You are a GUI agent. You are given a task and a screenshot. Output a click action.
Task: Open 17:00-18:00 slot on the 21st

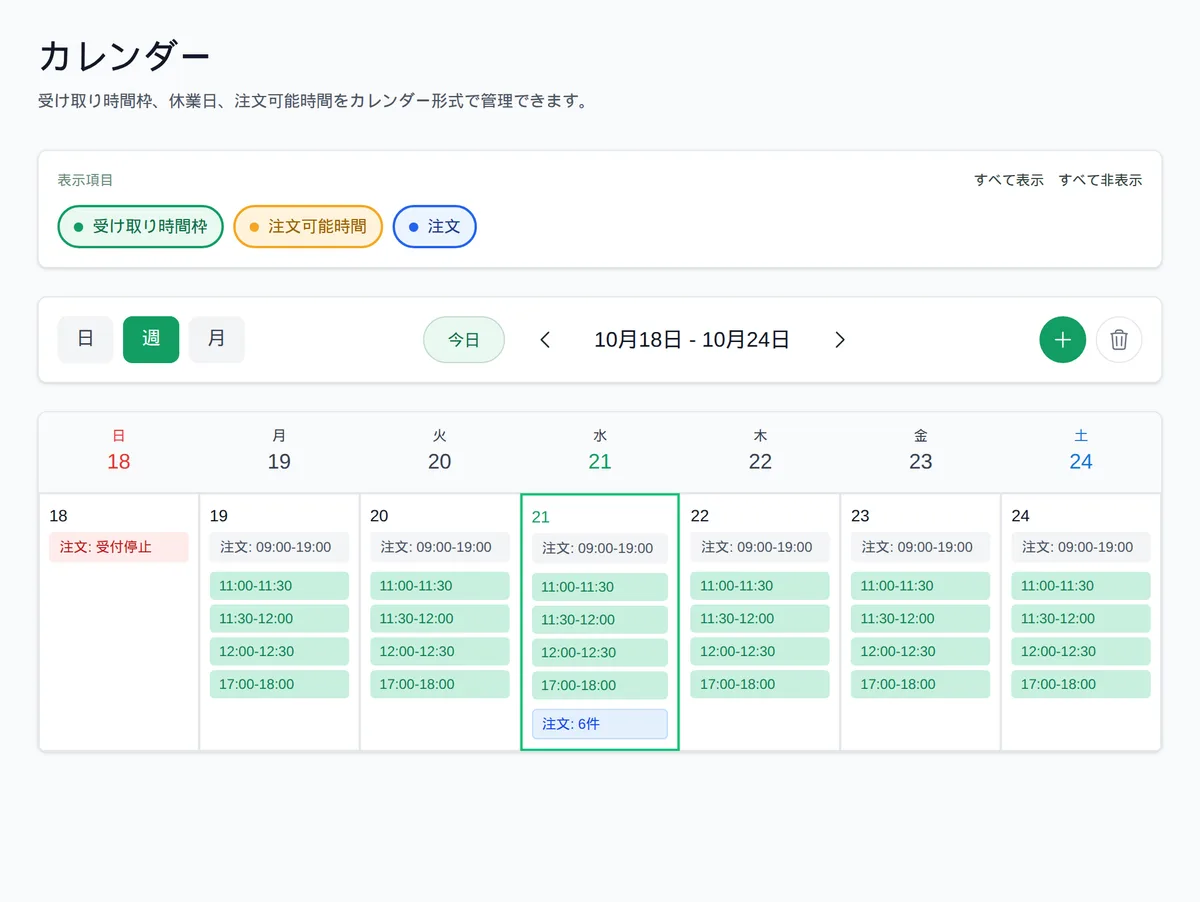click(x=600, y=686)
